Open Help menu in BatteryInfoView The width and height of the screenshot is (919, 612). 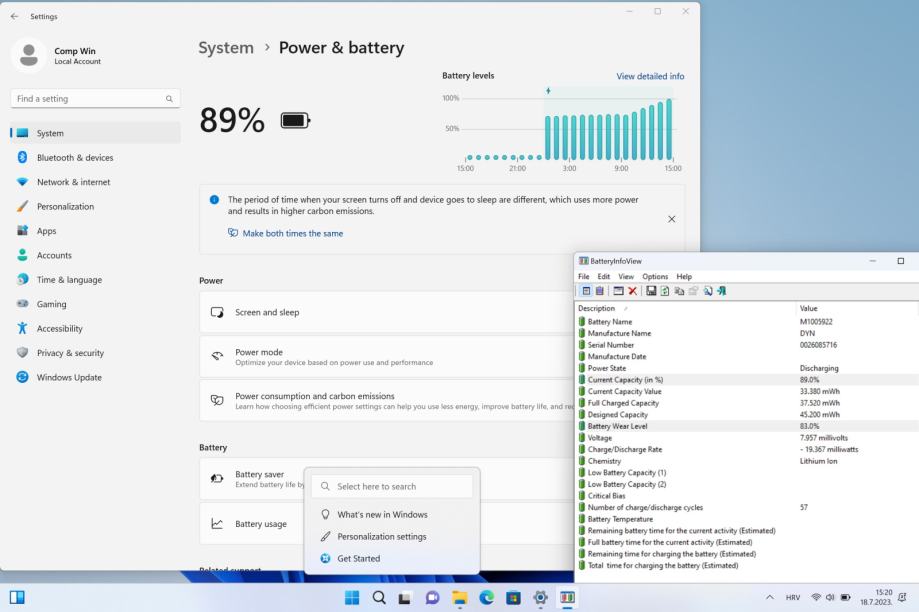point(684,276)
